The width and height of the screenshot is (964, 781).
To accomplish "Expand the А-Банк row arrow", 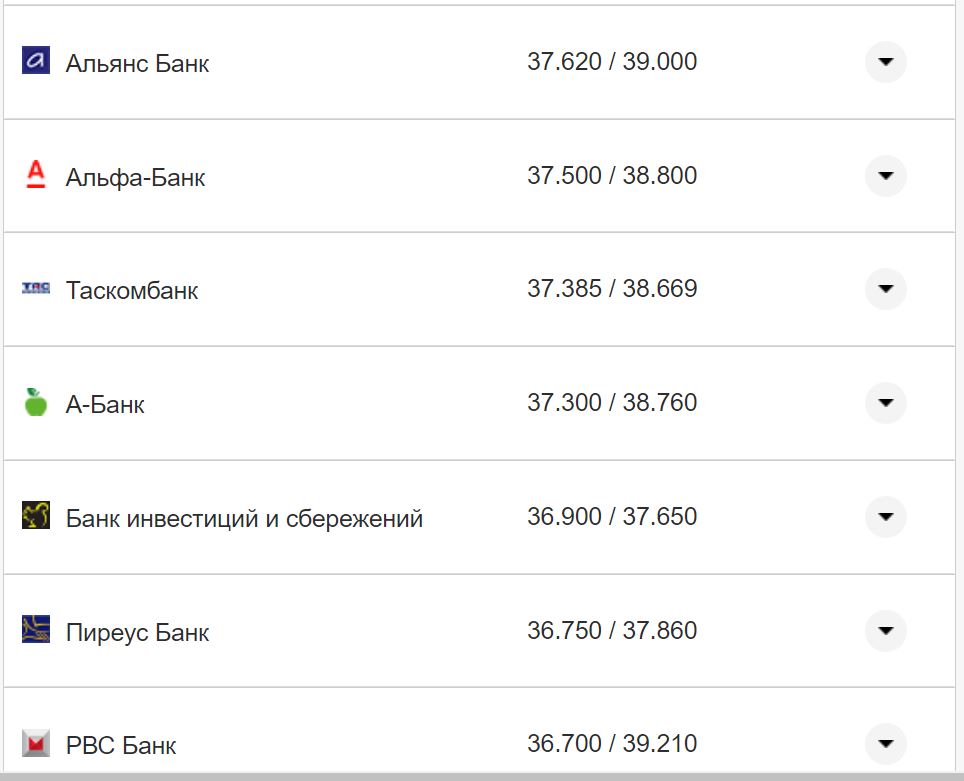I will click(885, 403).
